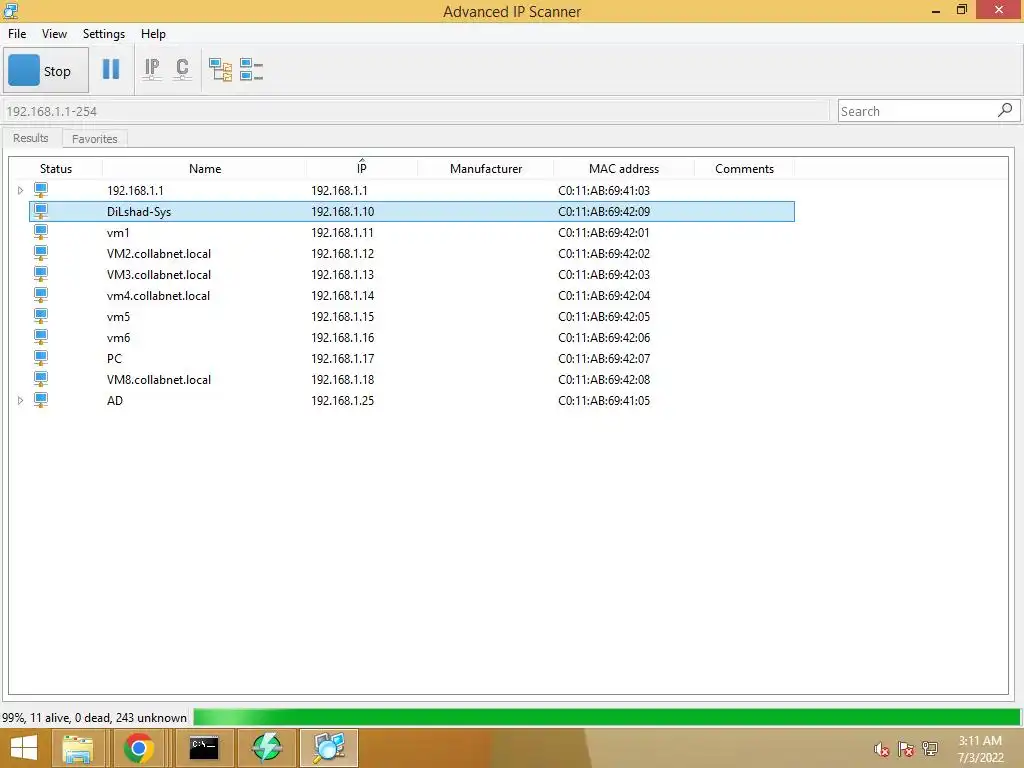Click the computer icon for vm6
The image size is (1024, 768).
coord(40,338)
